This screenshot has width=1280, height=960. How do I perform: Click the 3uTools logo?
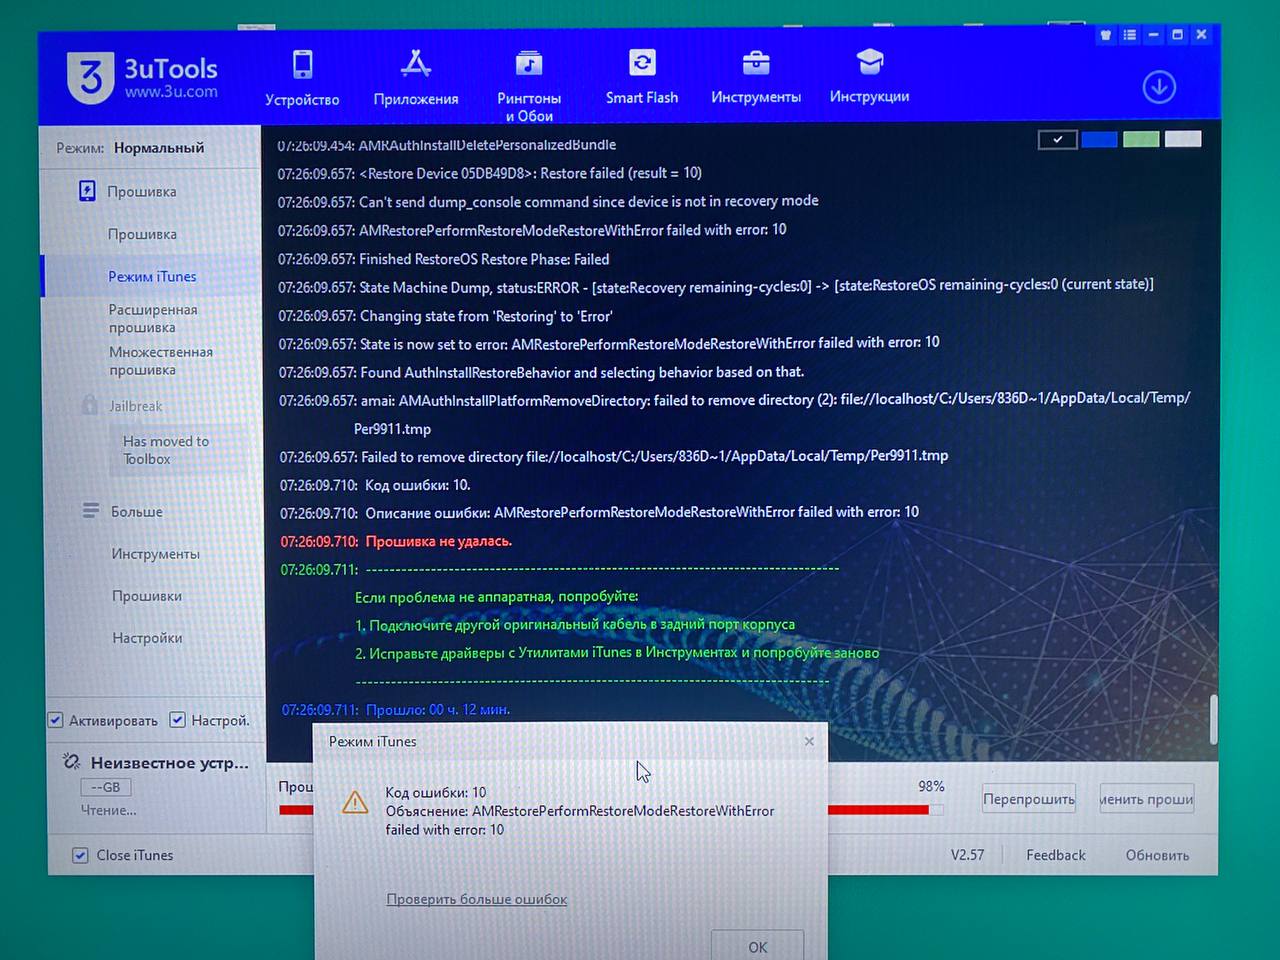[142, 78]
